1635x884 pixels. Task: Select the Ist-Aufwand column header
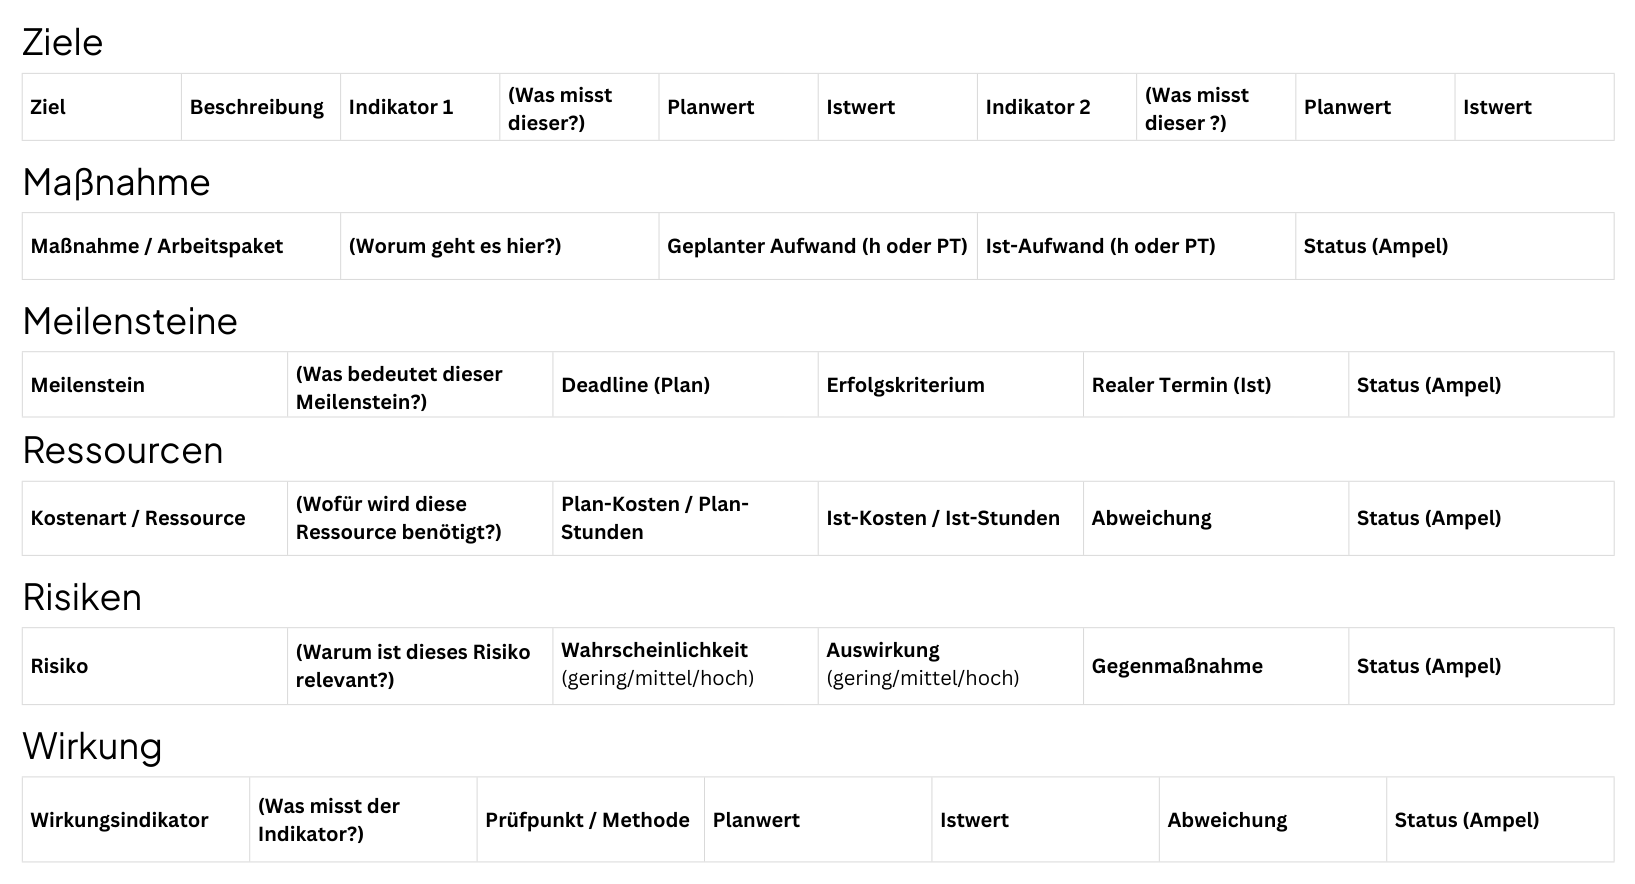(x=1100, y=246)
